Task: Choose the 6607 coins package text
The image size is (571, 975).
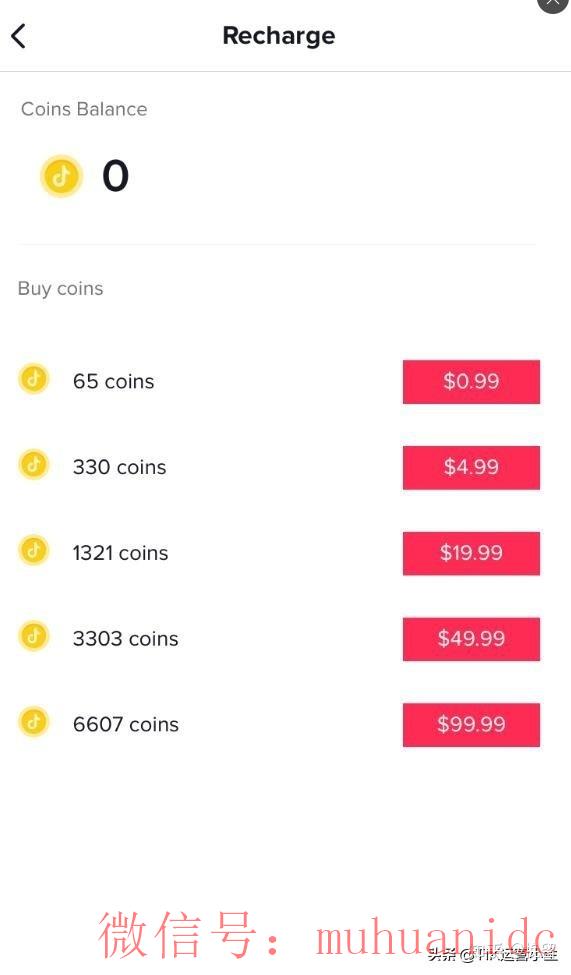Action: click(x=126, y=724)
